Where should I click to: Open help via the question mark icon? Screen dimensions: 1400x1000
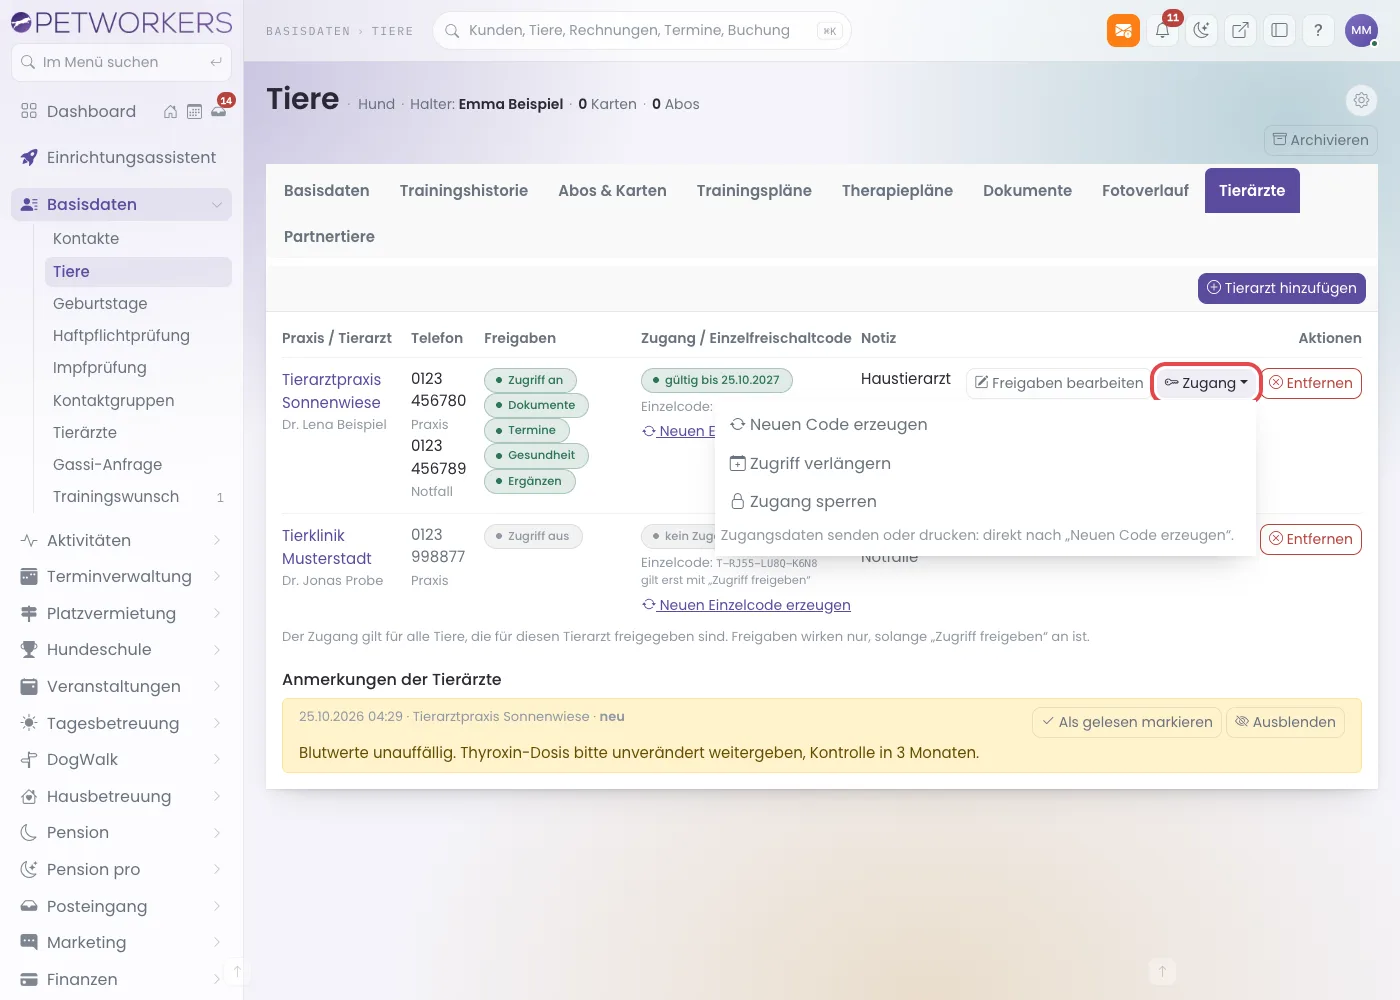click(x=1318, y=30)
